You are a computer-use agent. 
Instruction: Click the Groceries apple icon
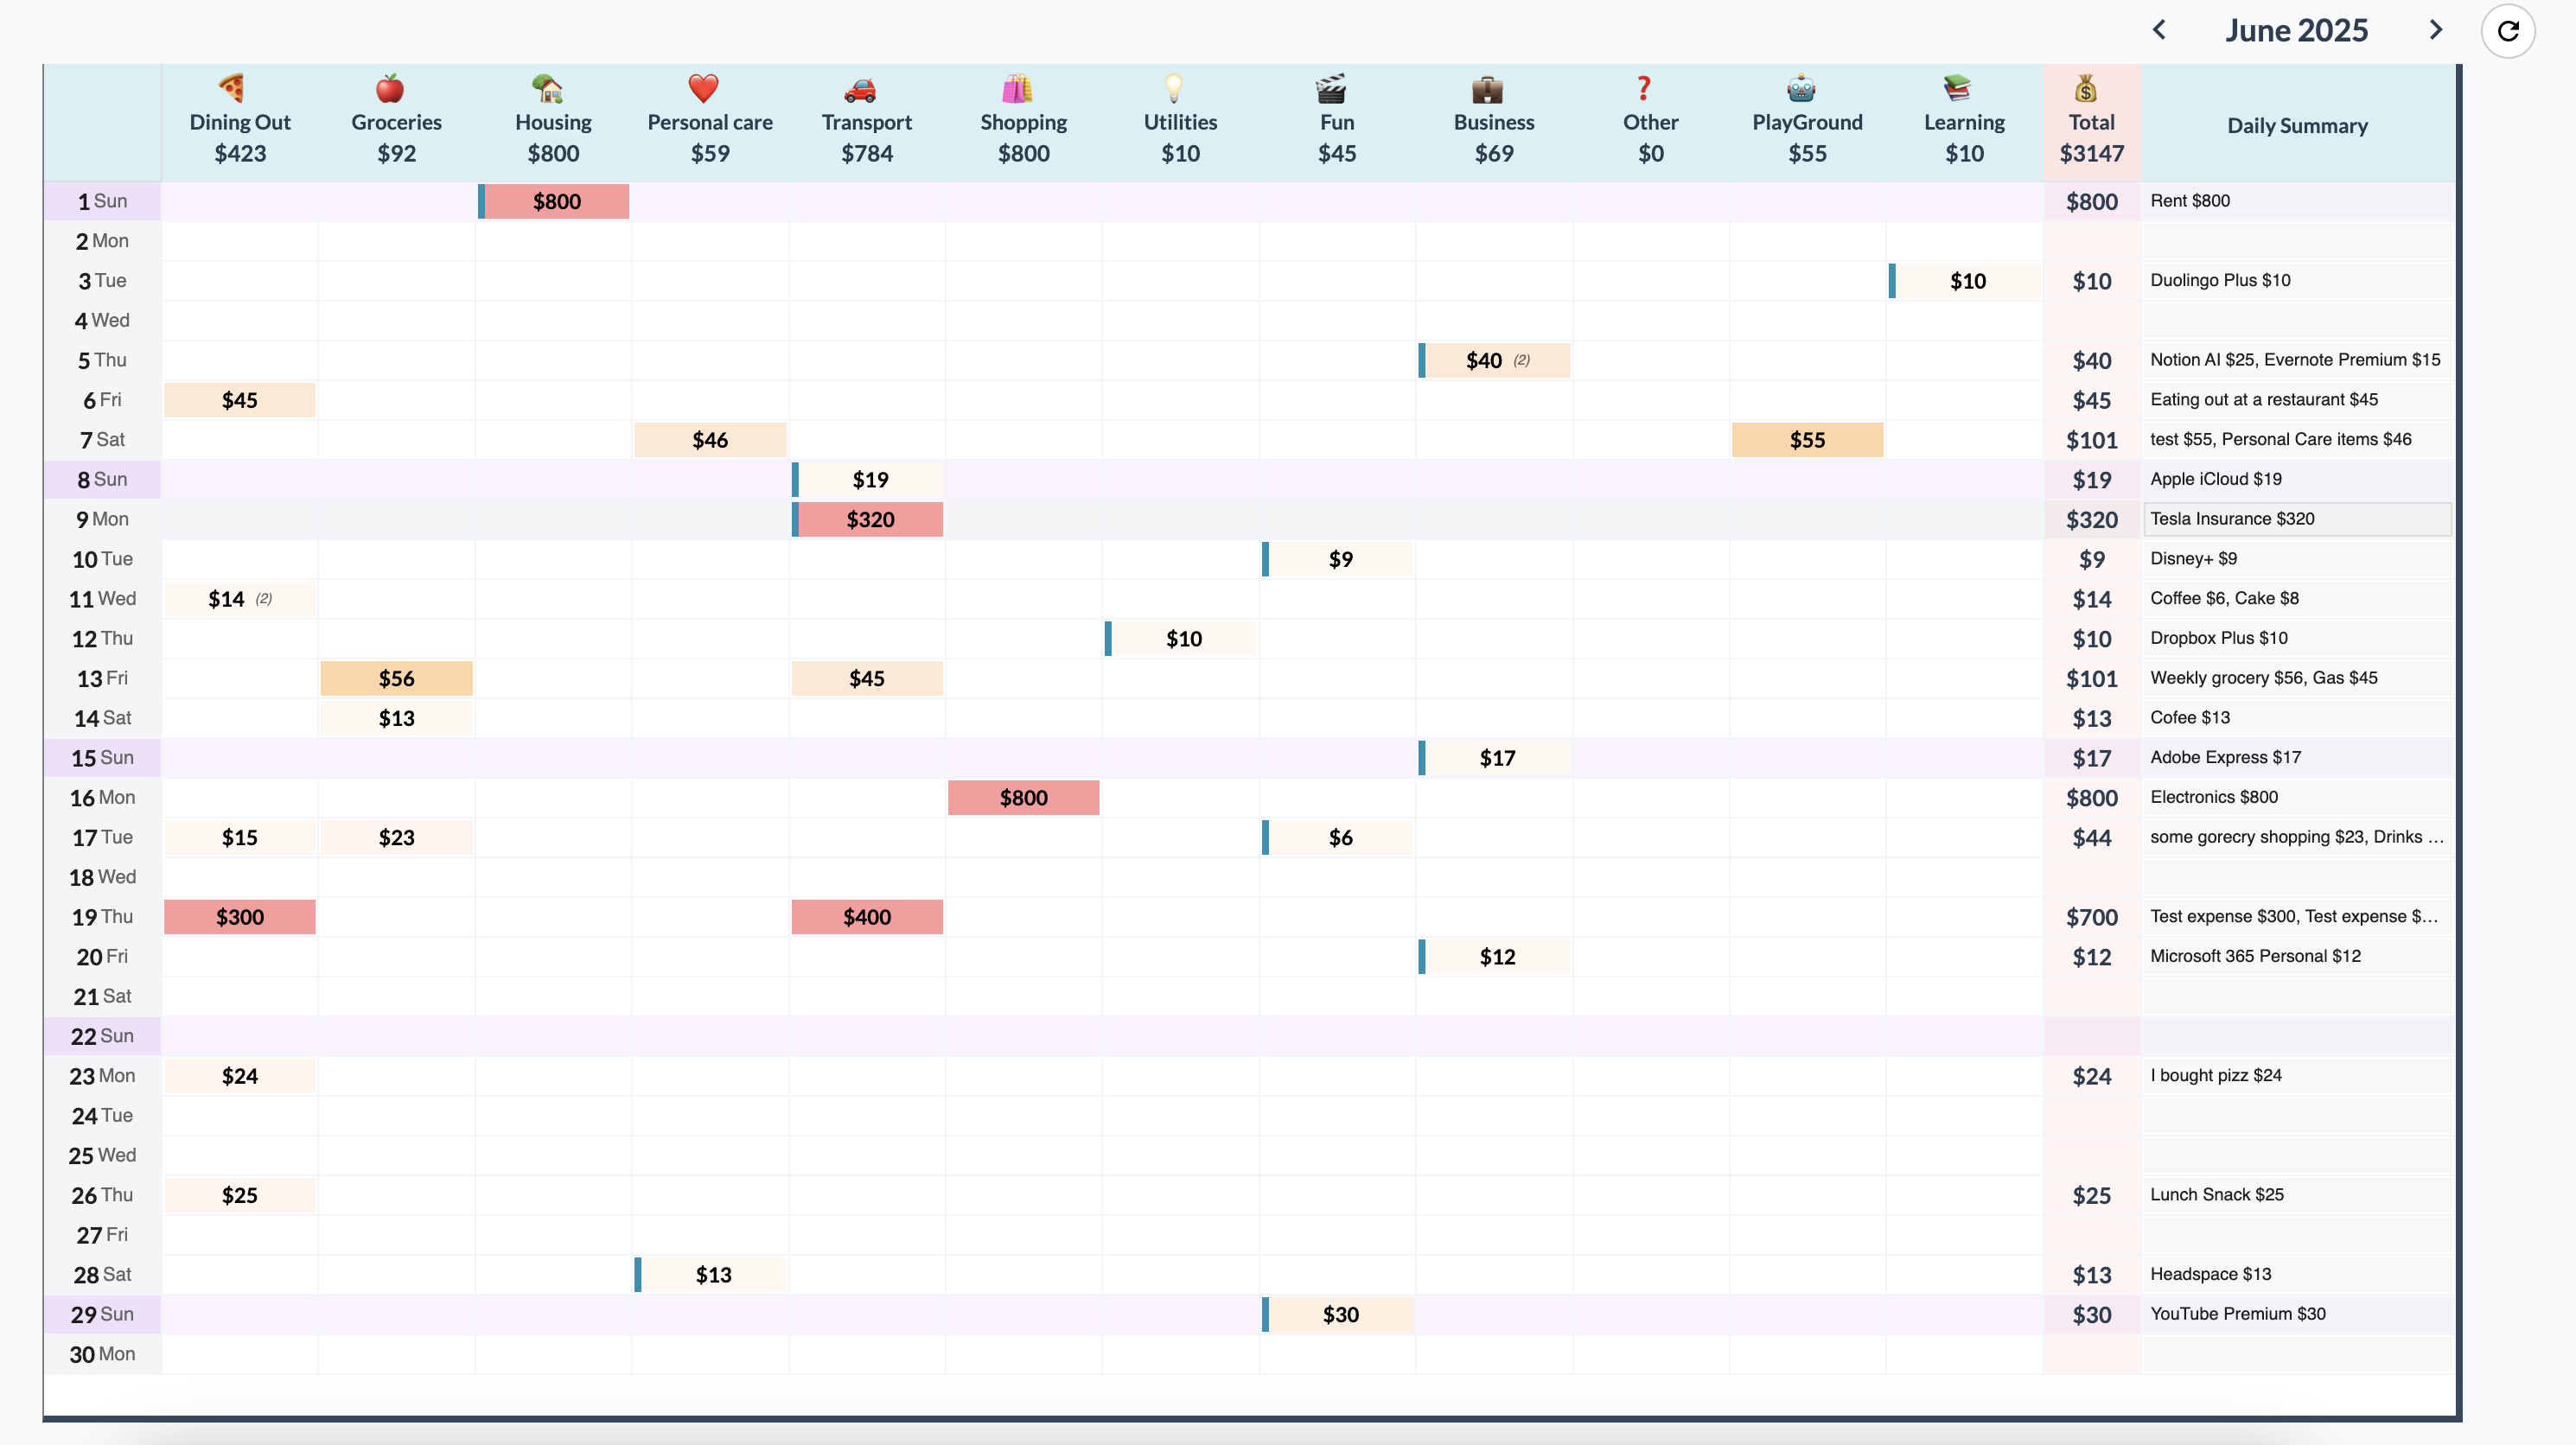[x=390, y=88]
